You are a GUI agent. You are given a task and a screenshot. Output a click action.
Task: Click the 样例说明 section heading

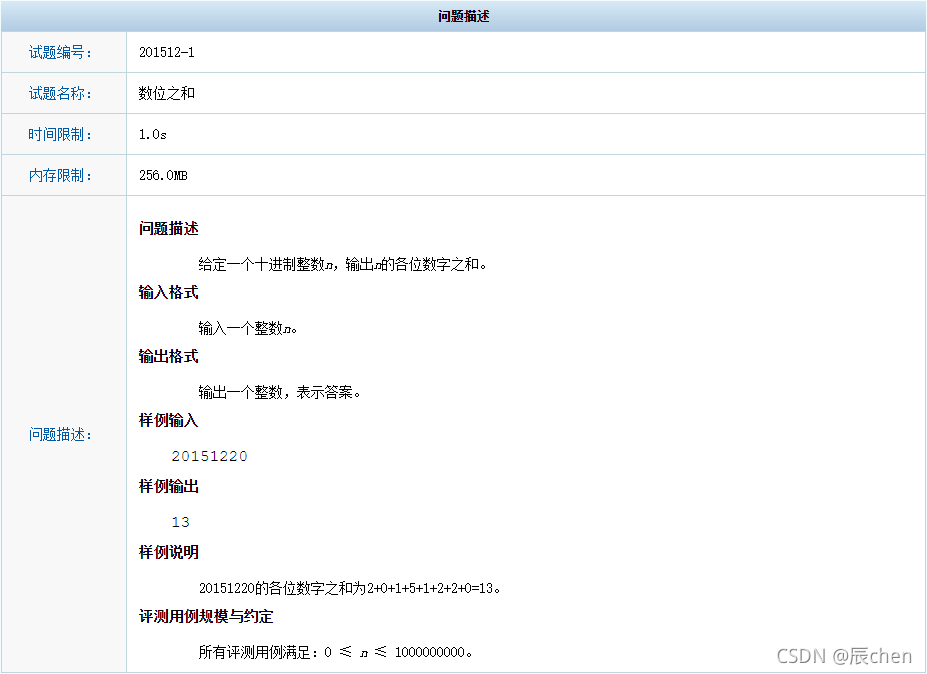[167, 552]
